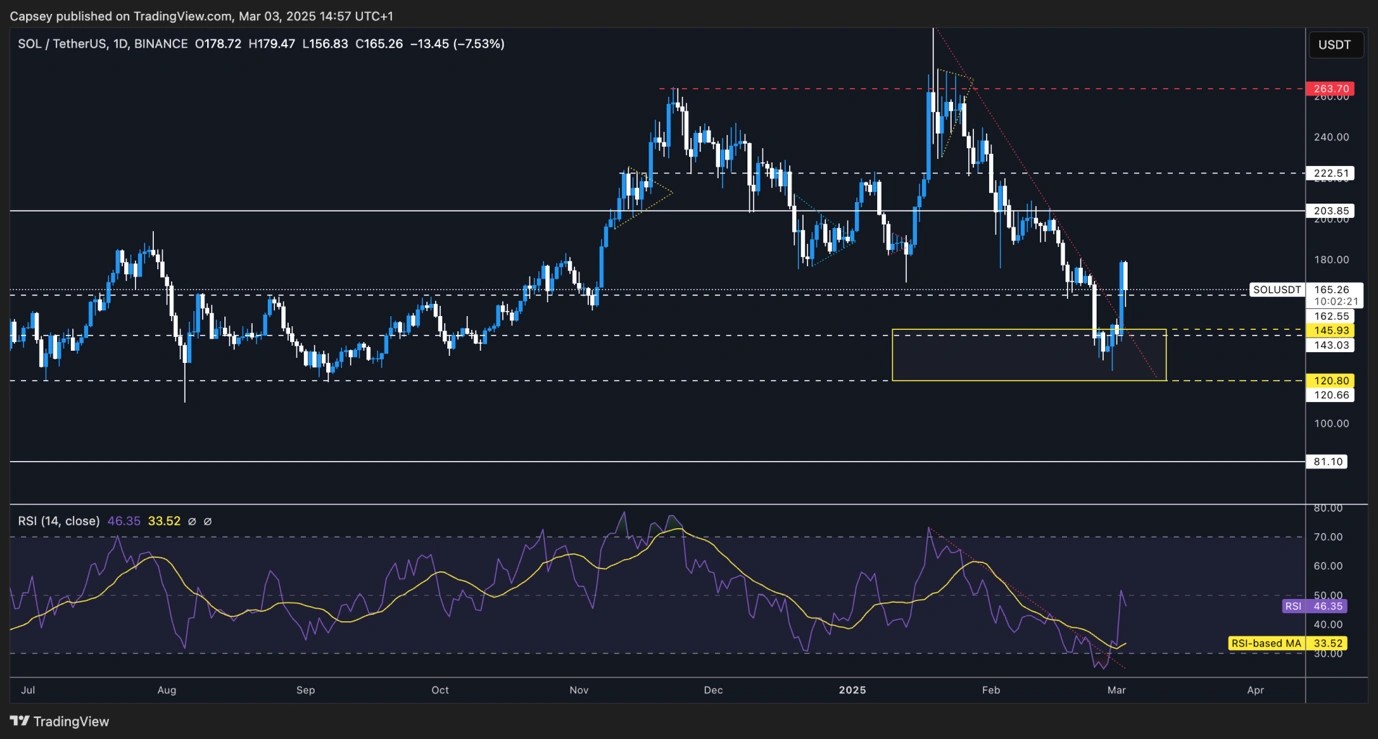Select the RSI (14, close) indicator legend
1378x739 pixels.
coord(59,521)
